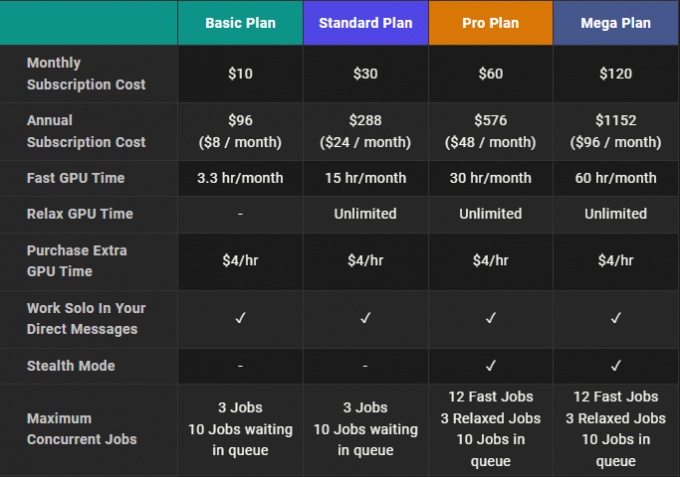Click the Stealth Mode checkmark under Mega Plan
The width and height of the screenshot is (680, 477).
616,366
